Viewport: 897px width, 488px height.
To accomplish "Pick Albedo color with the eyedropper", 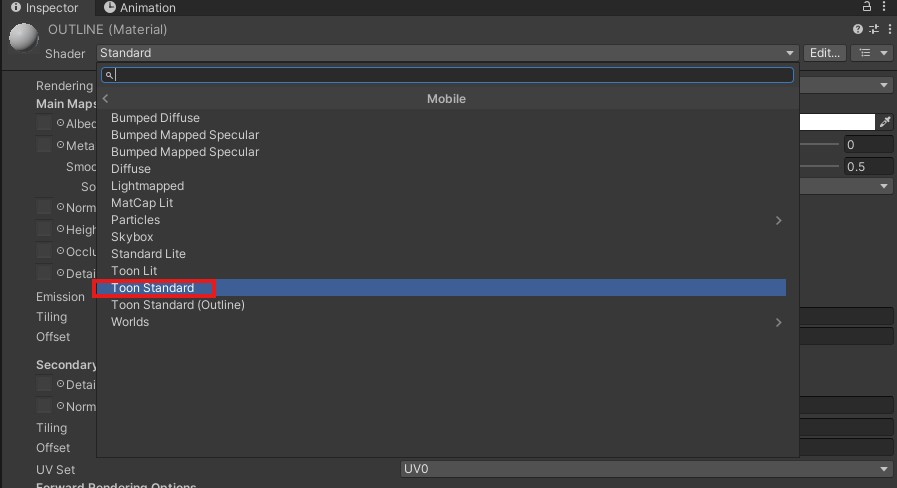I will point(884,122).
